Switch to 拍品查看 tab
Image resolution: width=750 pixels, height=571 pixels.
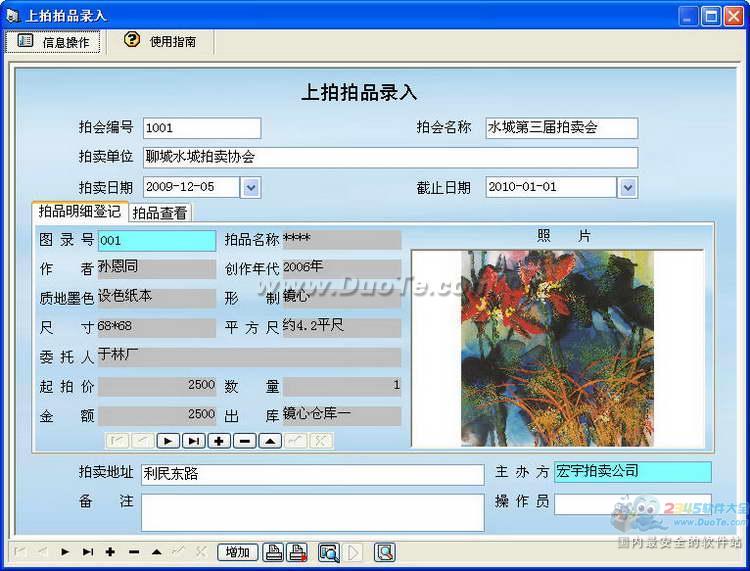[160, 213]
